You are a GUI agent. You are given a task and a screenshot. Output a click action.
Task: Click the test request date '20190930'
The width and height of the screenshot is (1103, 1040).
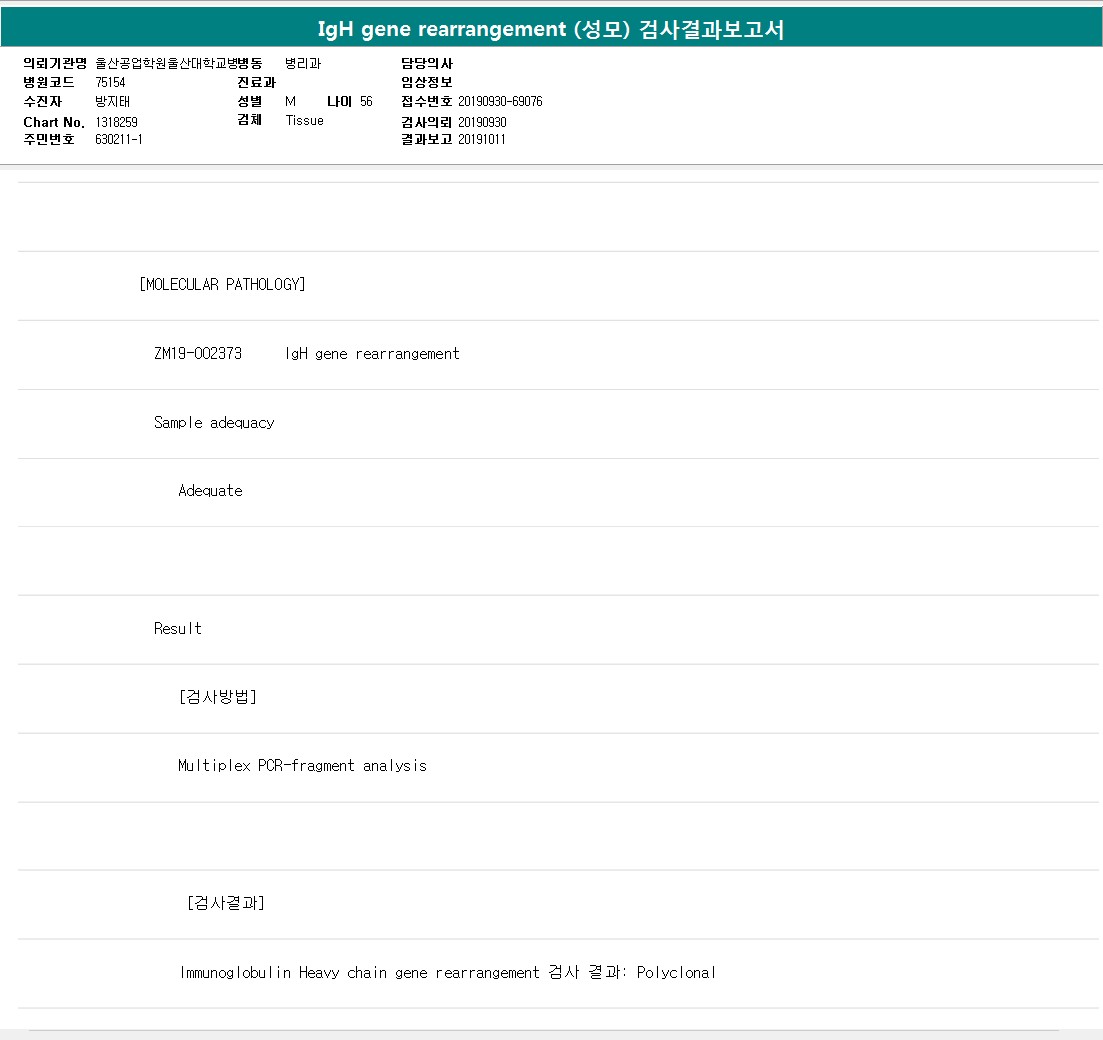click(483, 122)
